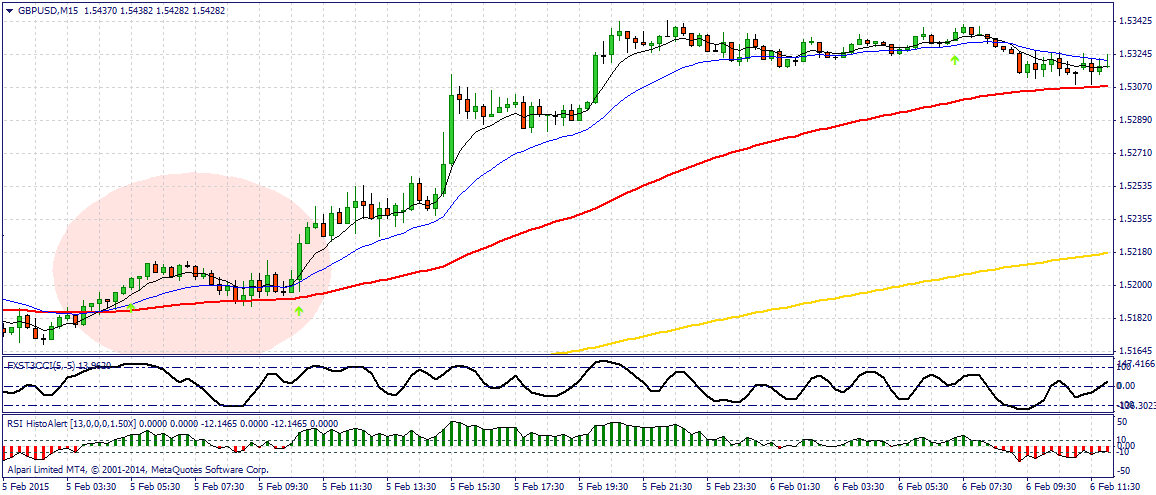Click the green up arrow near 5 Feb 09:30
The height and width of the screenshot is (495, 1156).
[x=299, y=312]
